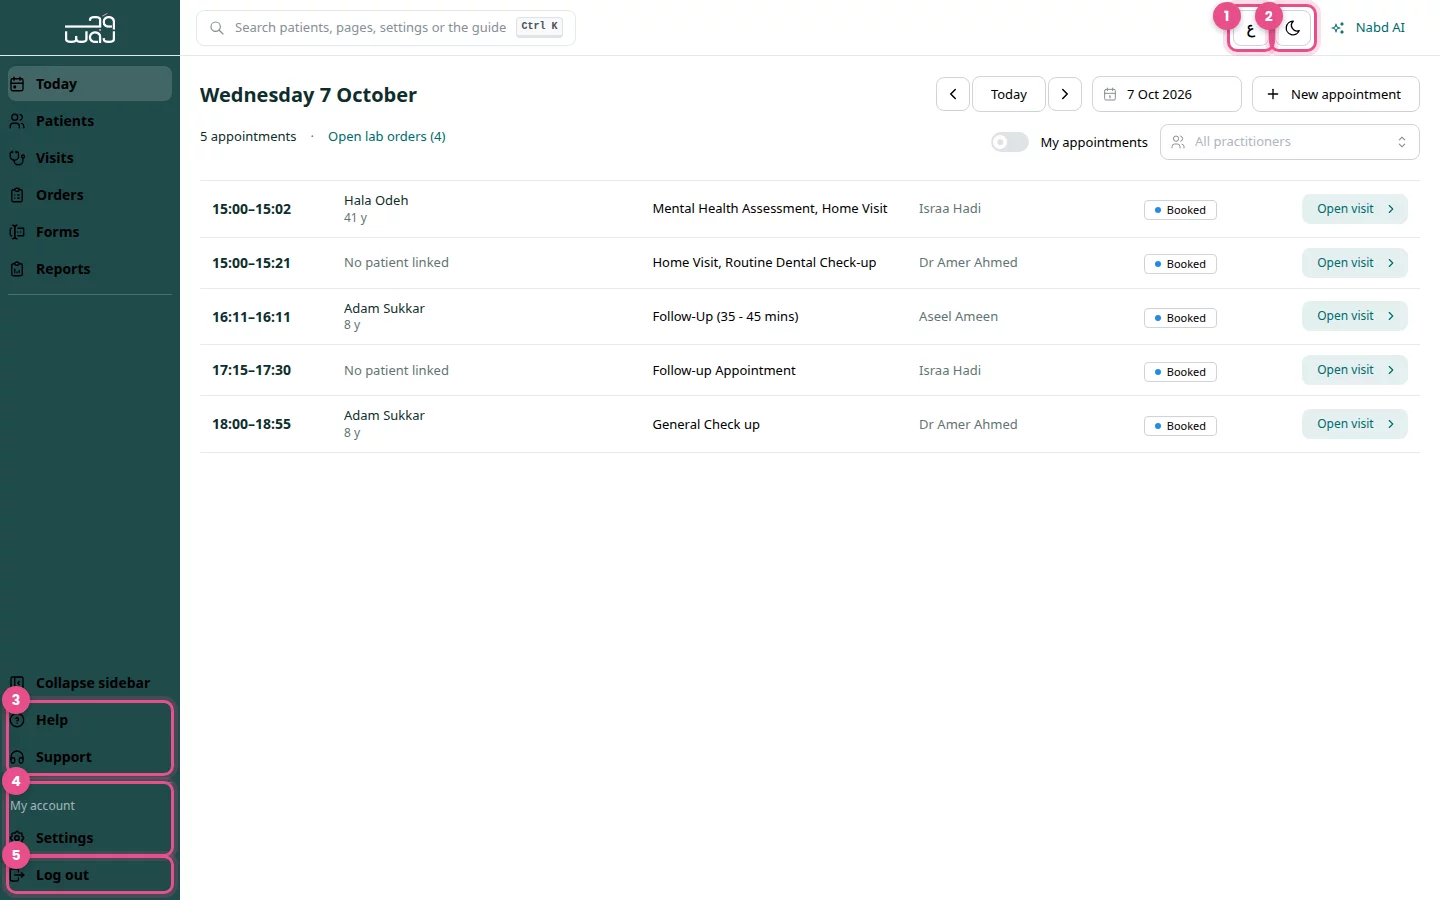Focus the search patients field
This screenshot has height=900, width=1440.
point(386,28)
